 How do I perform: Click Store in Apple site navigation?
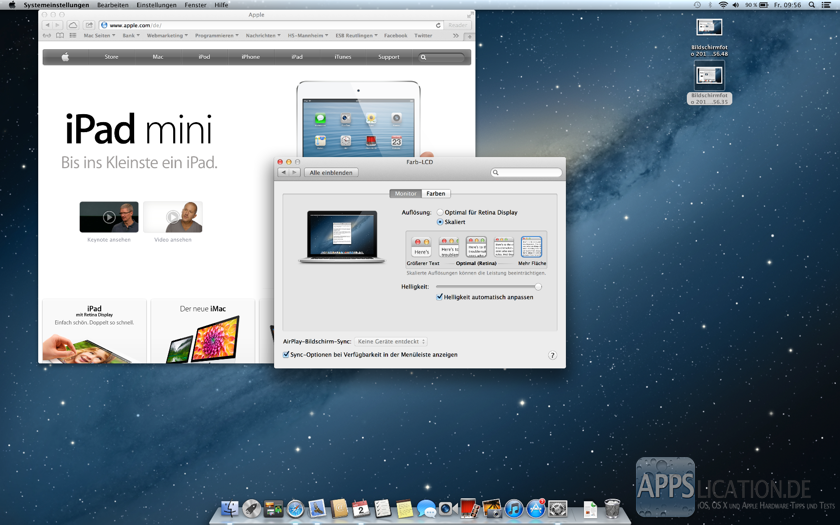(x=111, y=57)
